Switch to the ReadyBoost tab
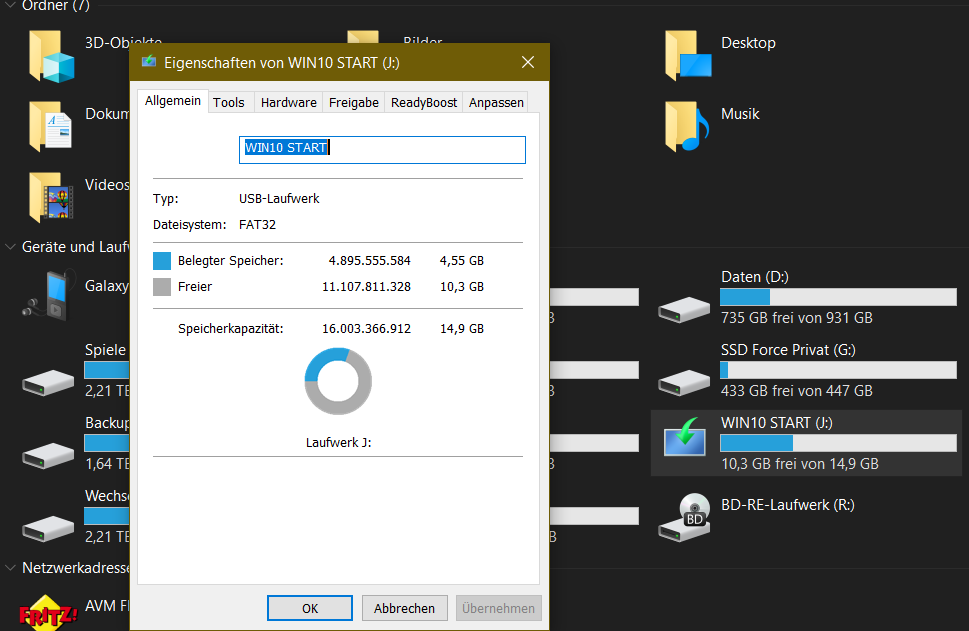 pyautogui.click(x=424, y=103)
